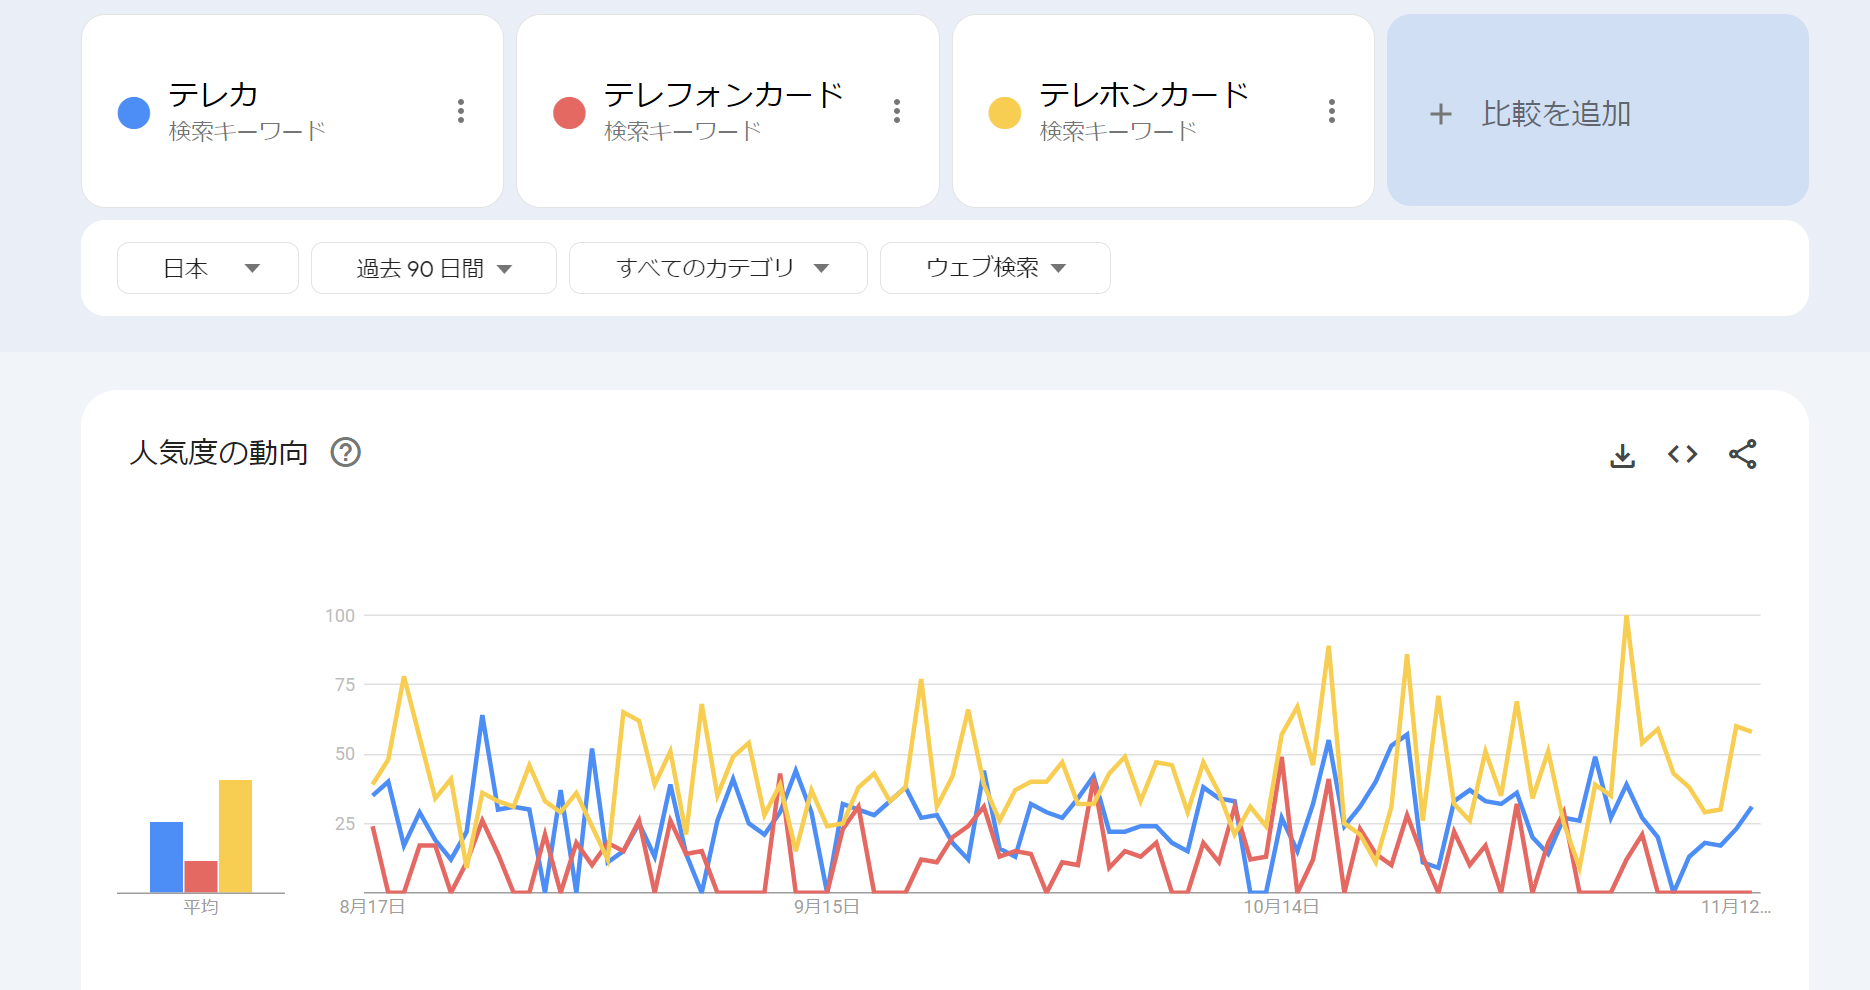Viewport: 1870px width, 990px height.
Task: Open the ウェブ検索 search type dropdown
Action: click(x=995, y=268)
